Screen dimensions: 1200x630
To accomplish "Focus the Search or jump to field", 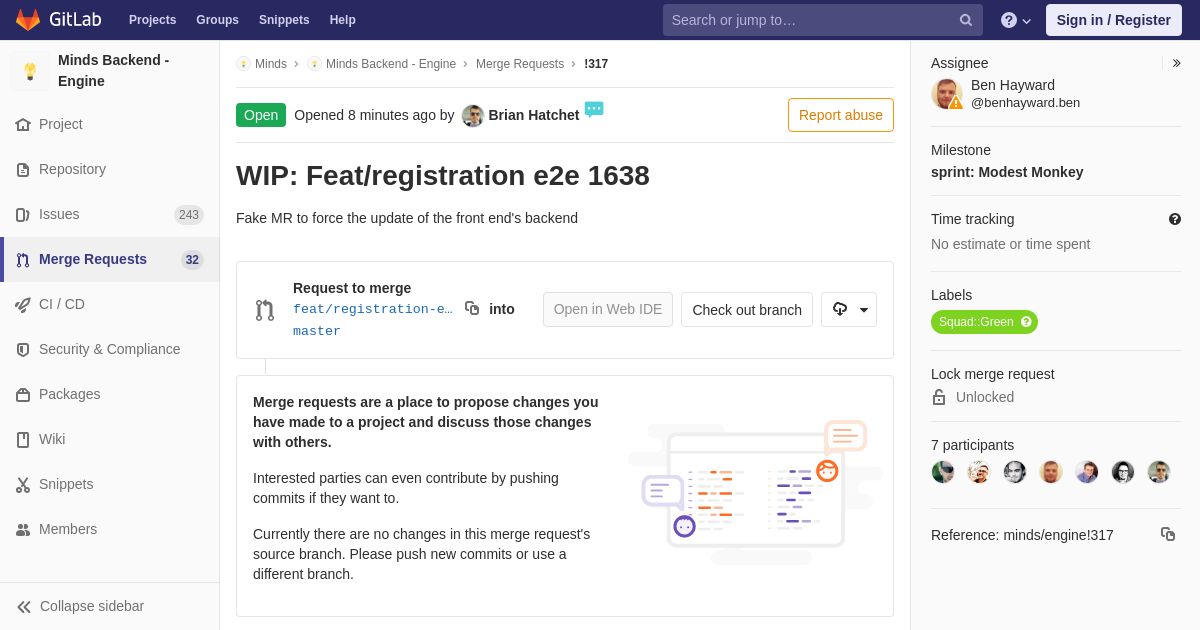I will click(810, 20).
